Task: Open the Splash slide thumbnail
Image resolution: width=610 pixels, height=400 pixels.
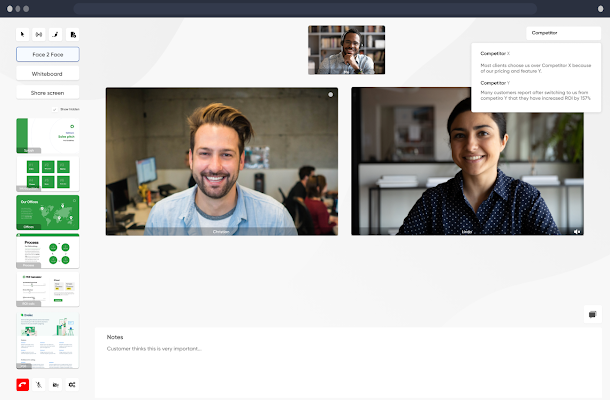Action: [x=48, y=136]
